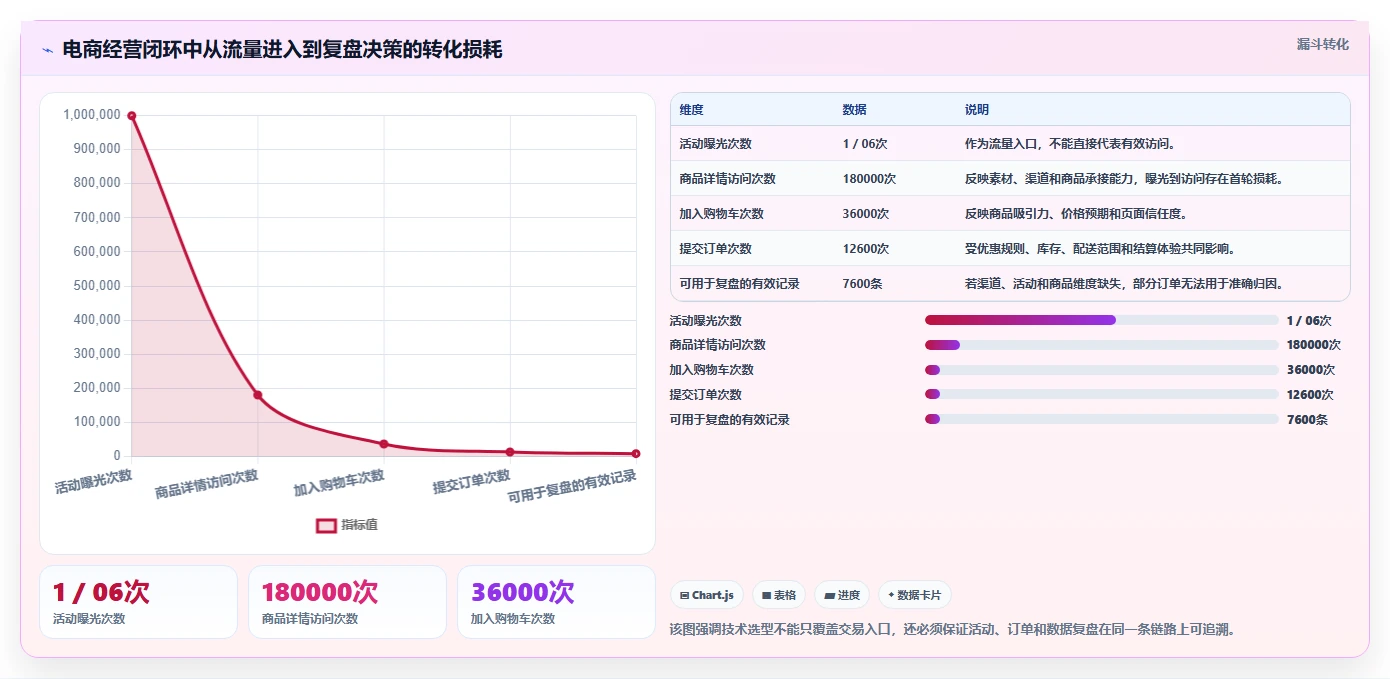Viewport: 1390px width, 679px height.
Task: Click the Chart.js chip
Action: (x=706, y=595)
